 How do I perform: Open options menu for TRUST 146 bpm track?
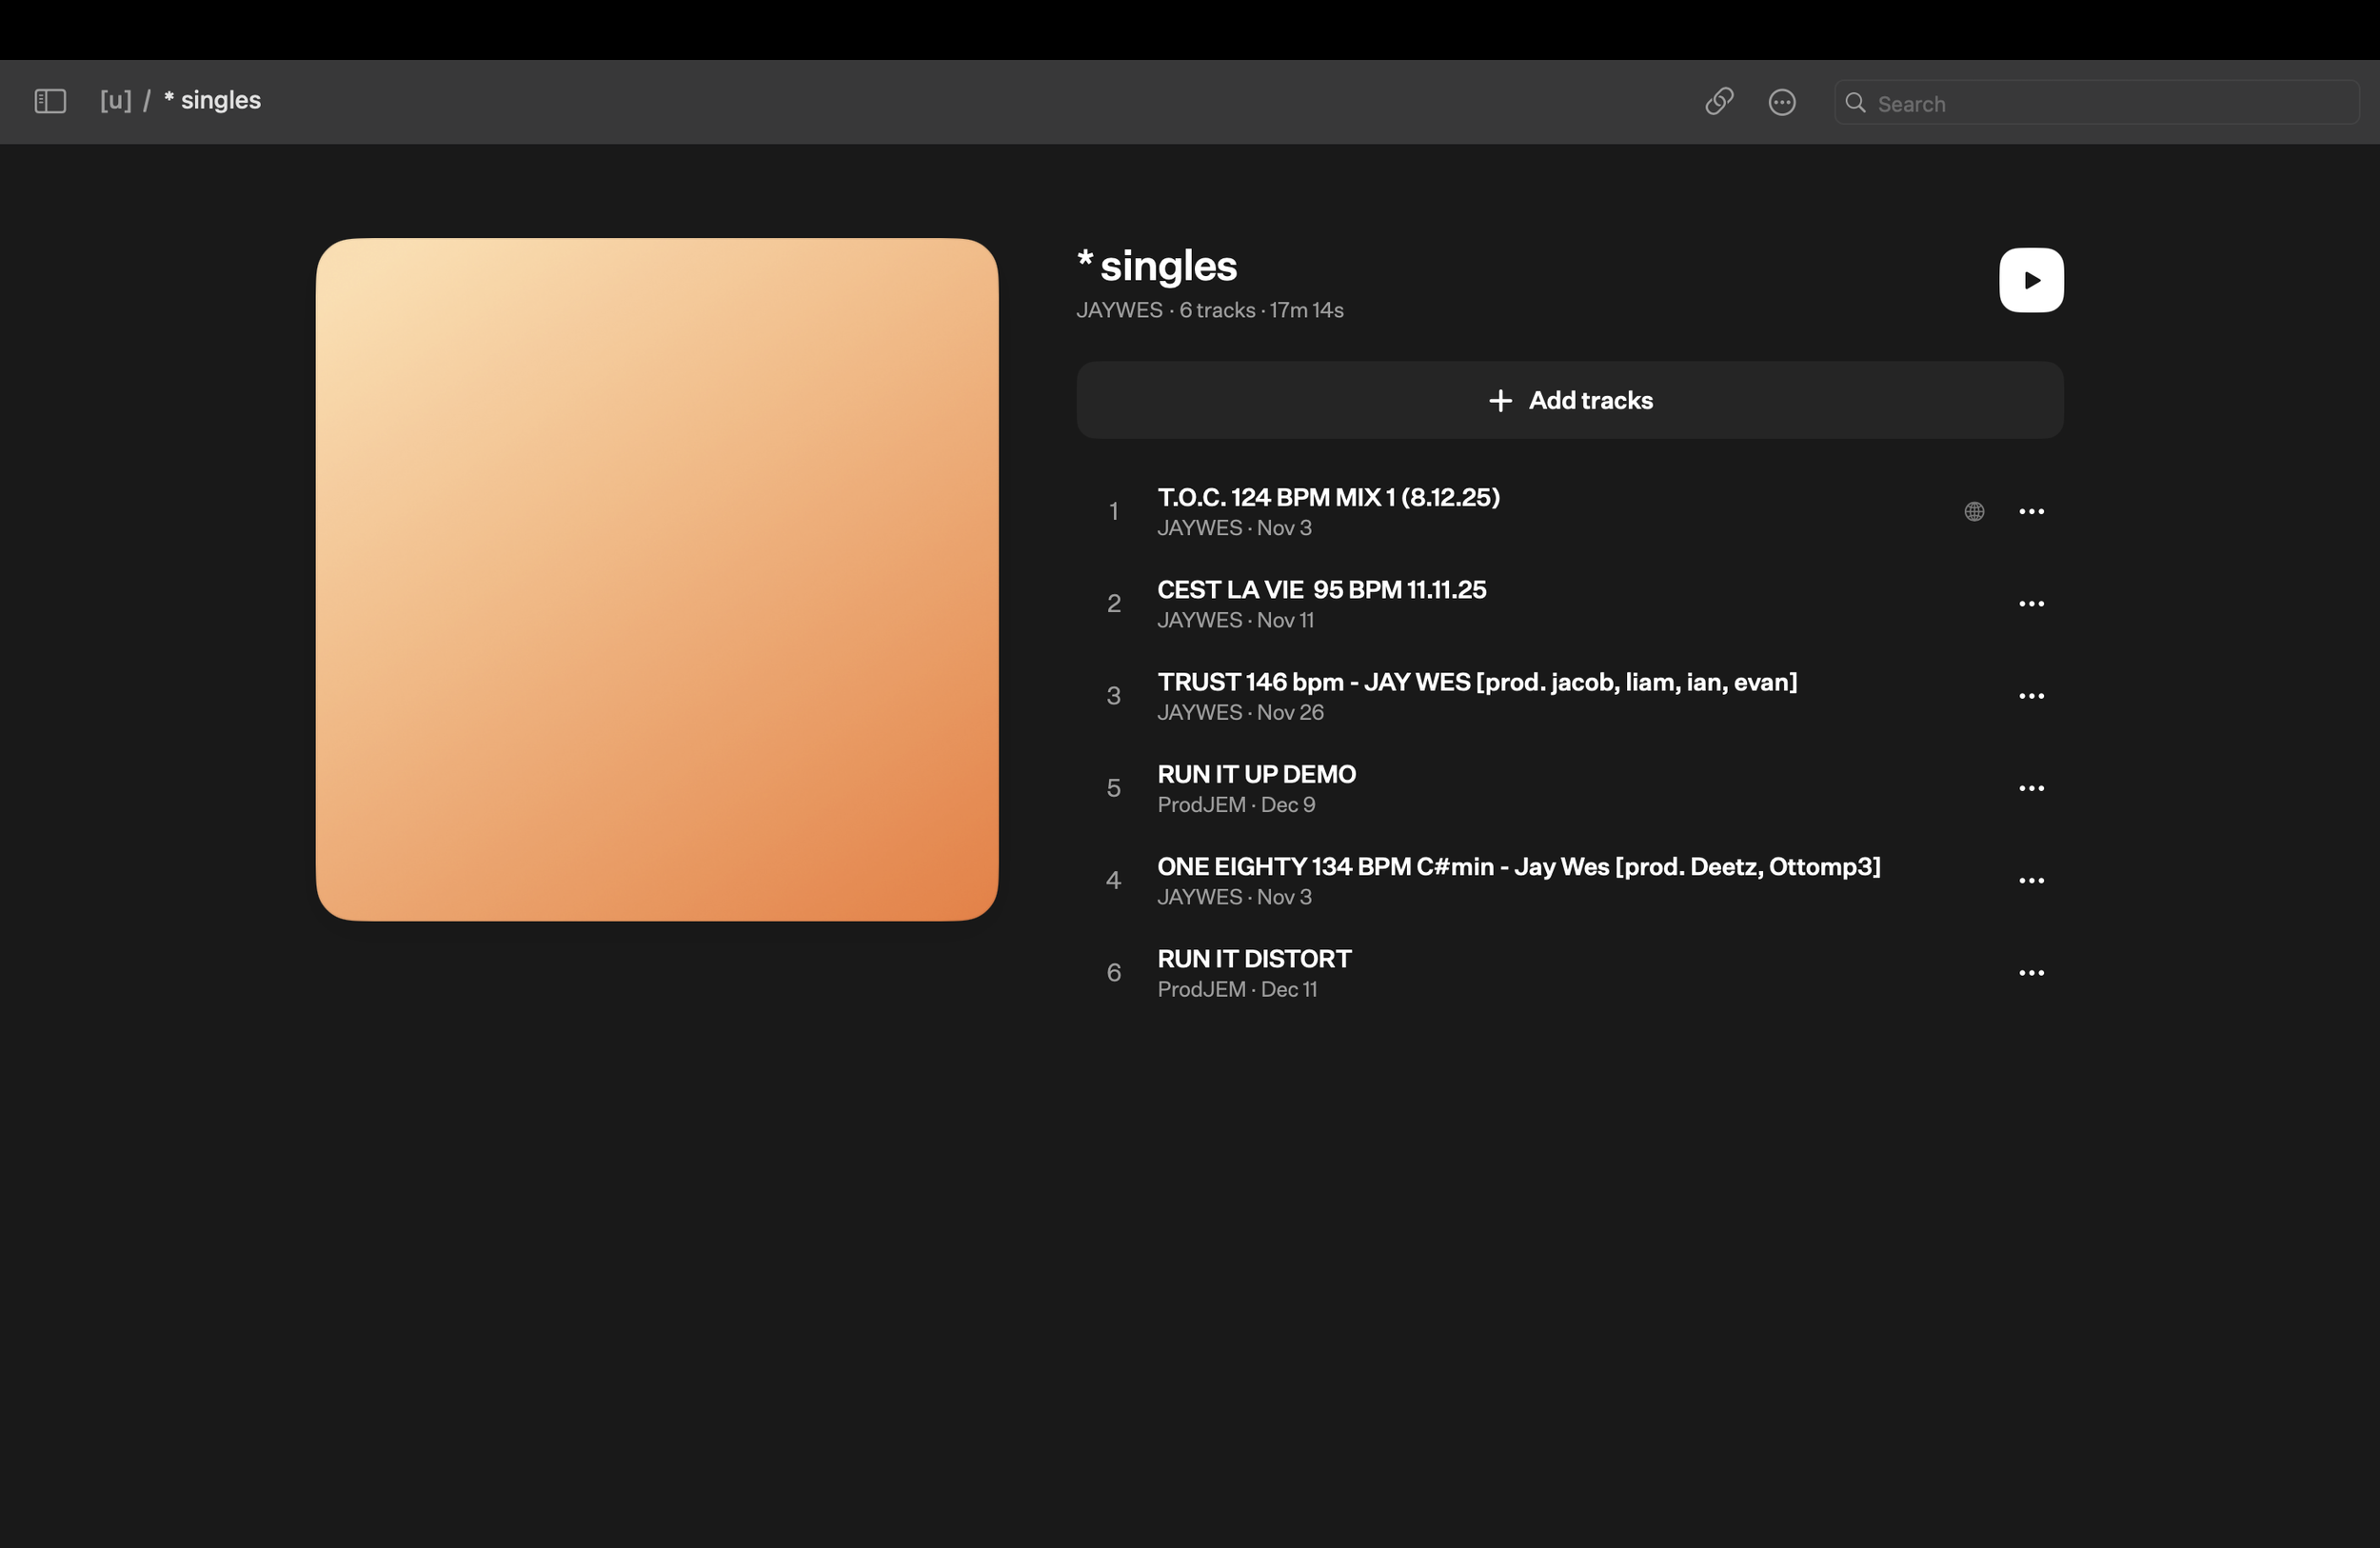(2031, 696)
